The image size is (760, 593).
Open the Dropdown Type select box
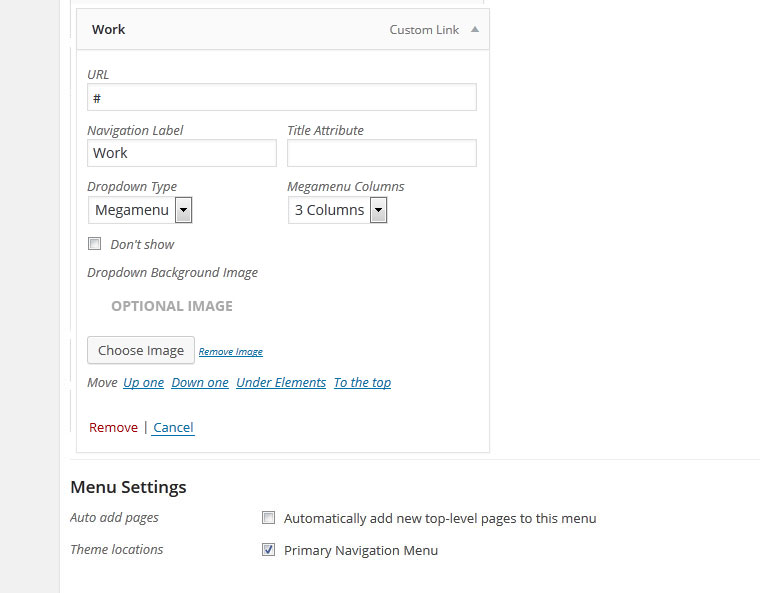pos(140,210)
